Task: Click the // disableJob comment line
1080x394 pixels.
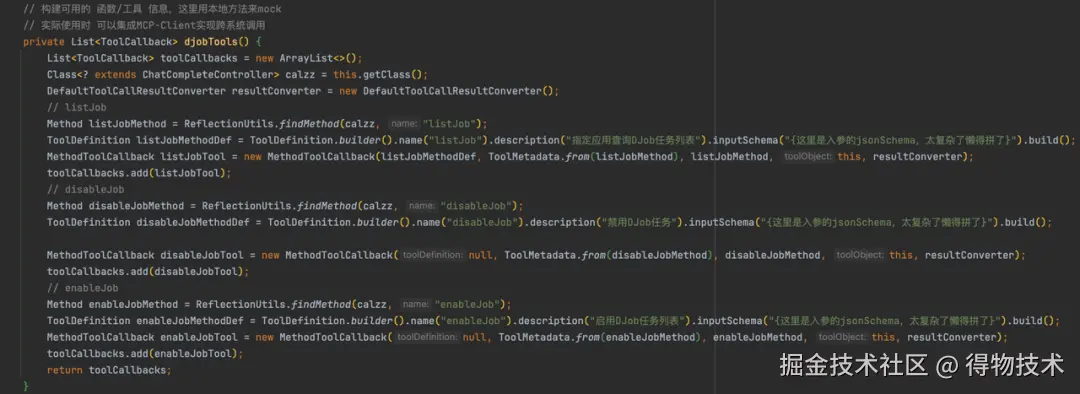Action: point(85,189)
